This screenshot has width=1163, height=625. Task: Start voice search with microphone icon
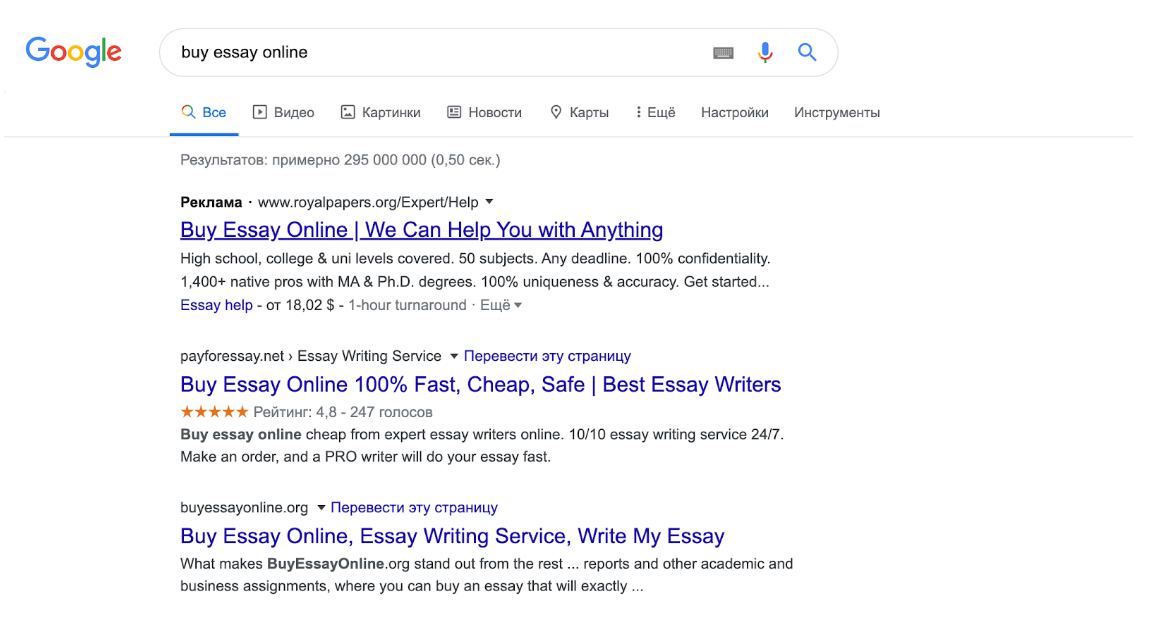coord(765,52)
